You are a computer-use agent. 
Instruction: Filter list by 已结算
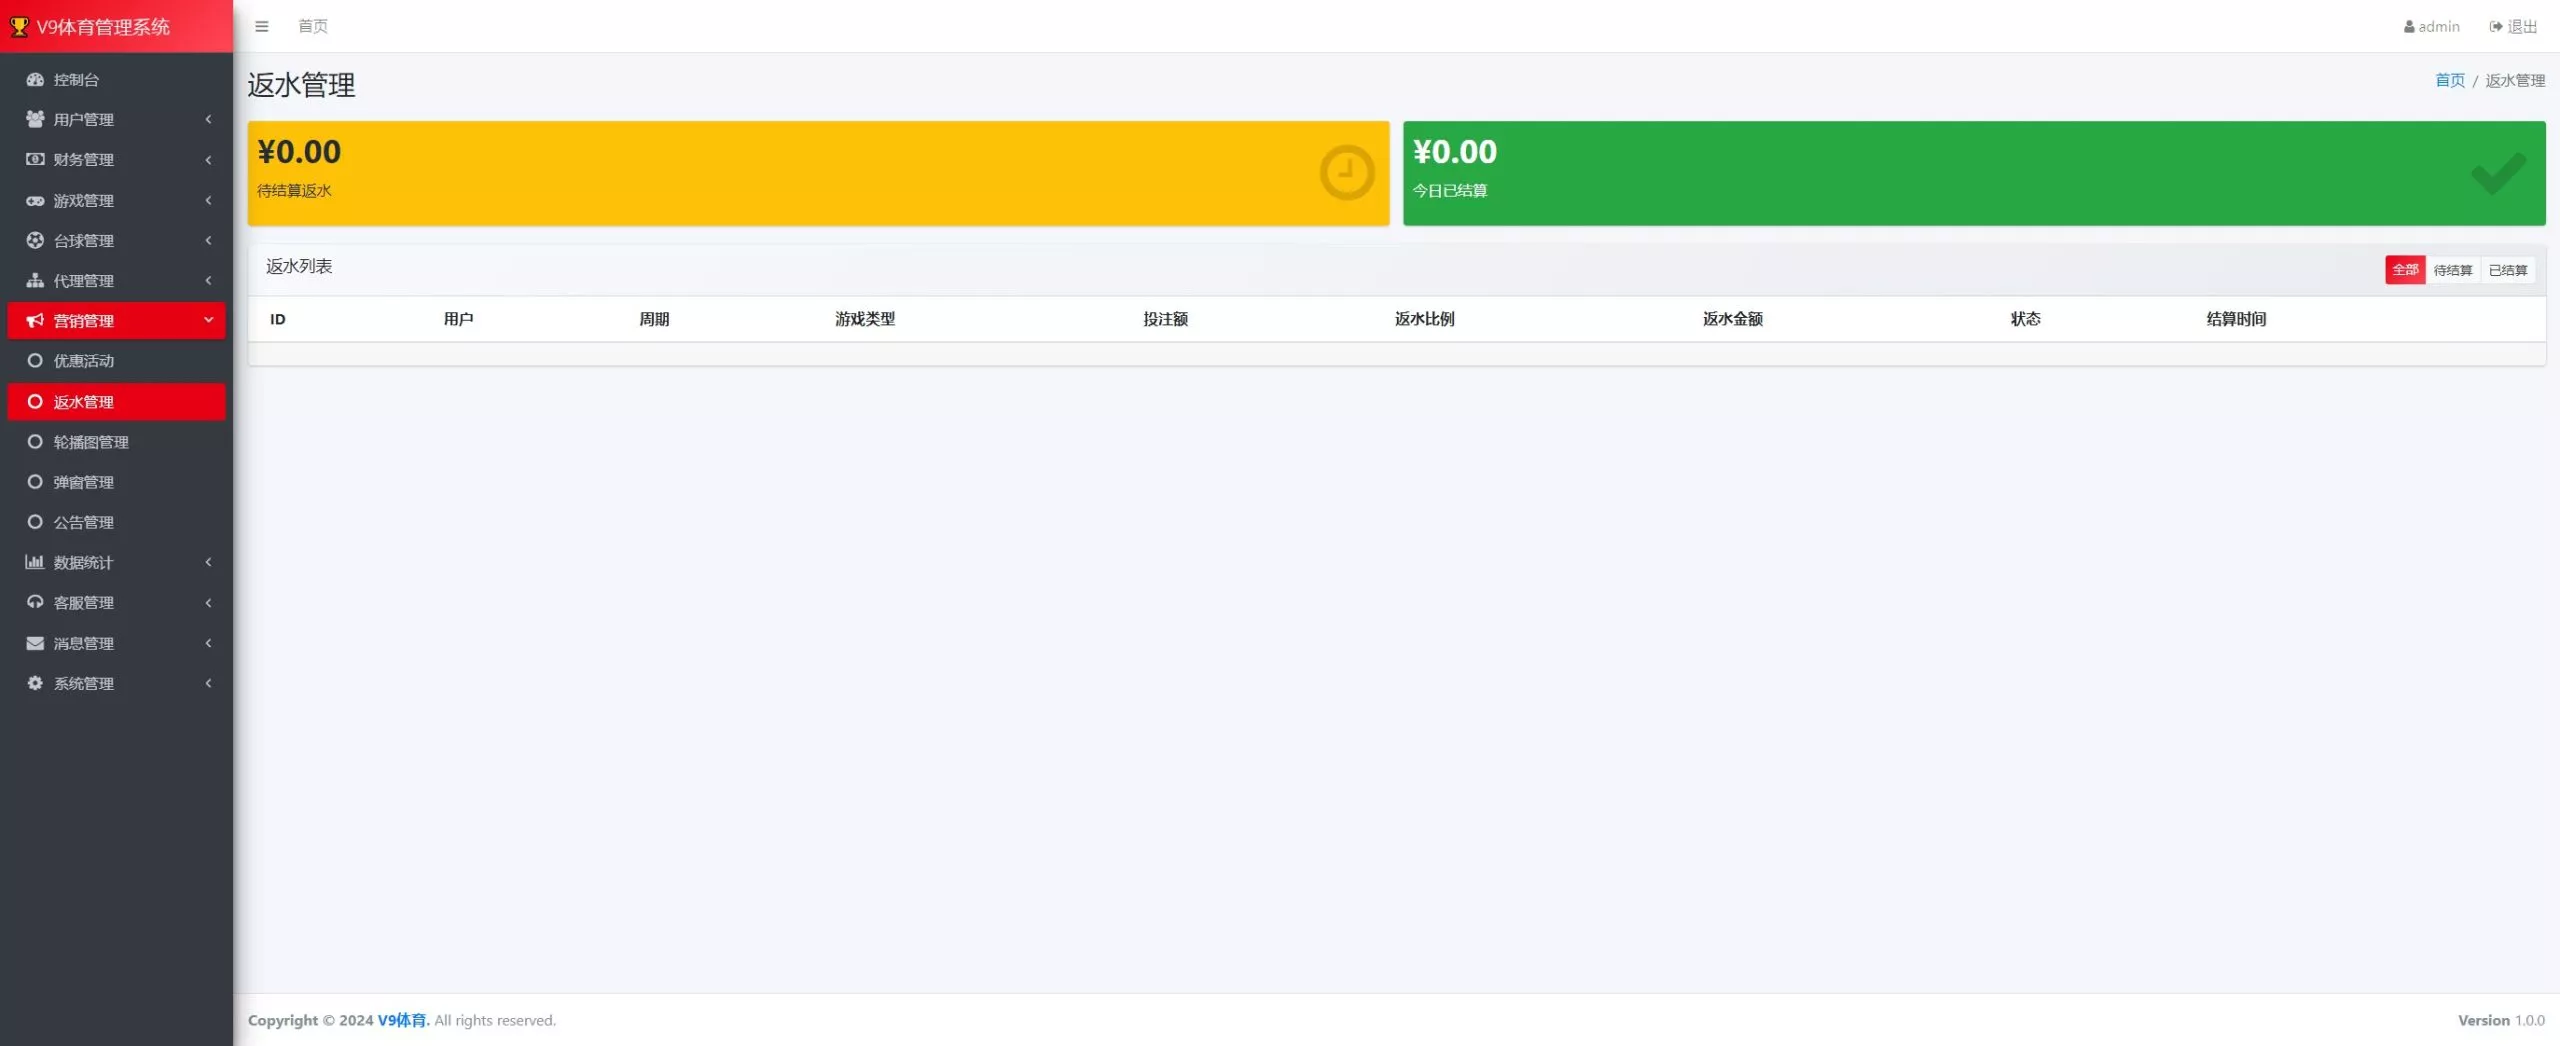click(x=2507, y=270)
